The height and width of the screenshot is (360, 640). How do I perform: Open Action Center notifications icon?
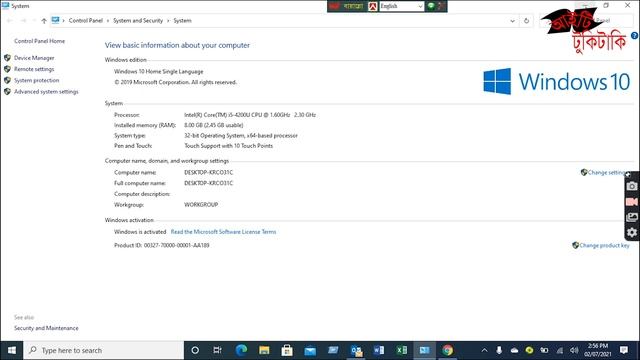[x=624, y=350]
